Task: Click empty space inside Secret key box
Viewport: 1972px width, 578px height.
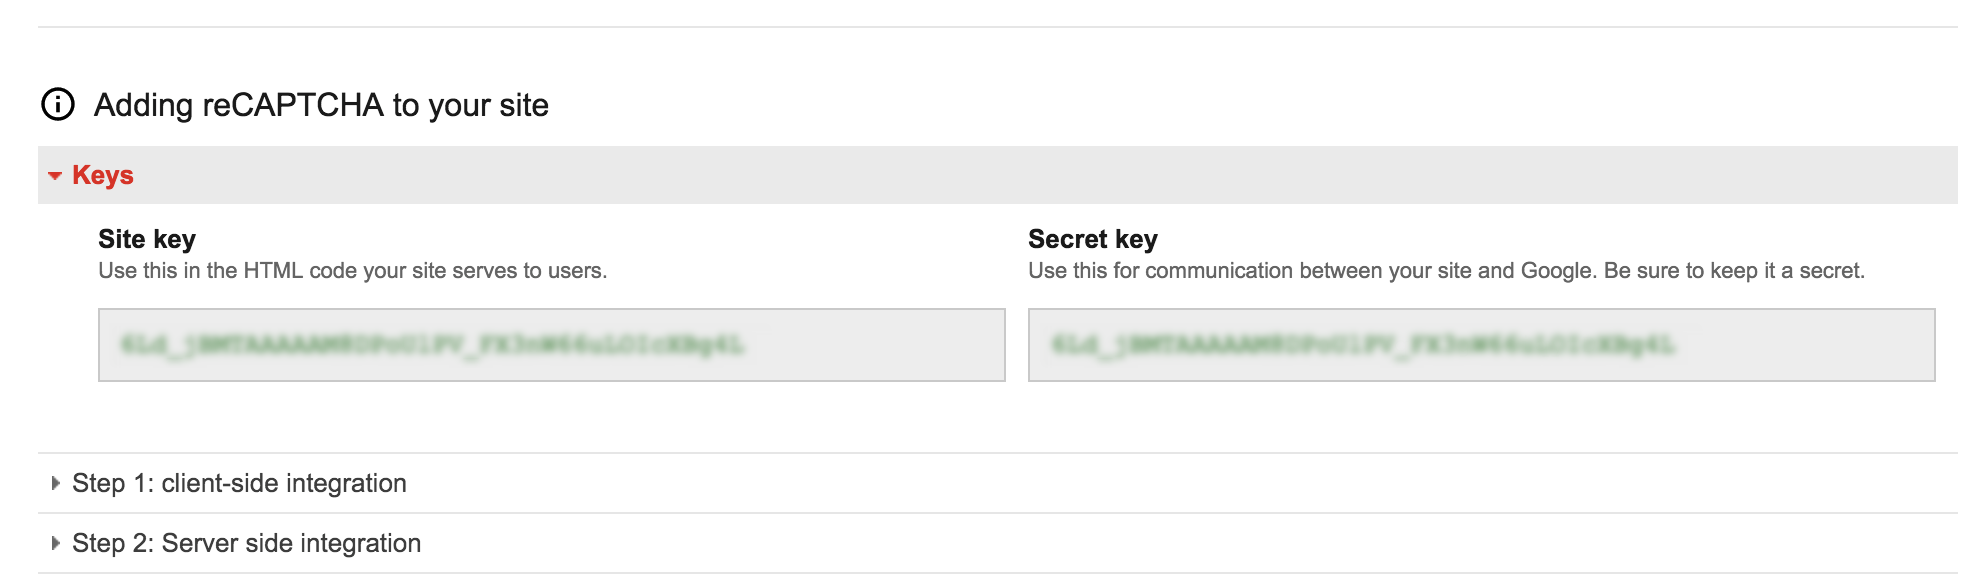Action: click(x=1805, y=345)
